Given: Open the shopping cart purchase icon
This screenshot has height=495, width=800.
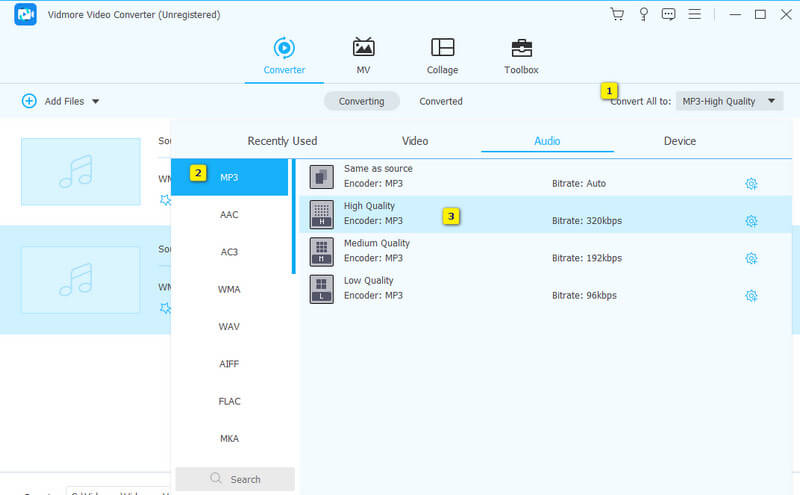Looking at the screenshot, I should click(617, 14).
